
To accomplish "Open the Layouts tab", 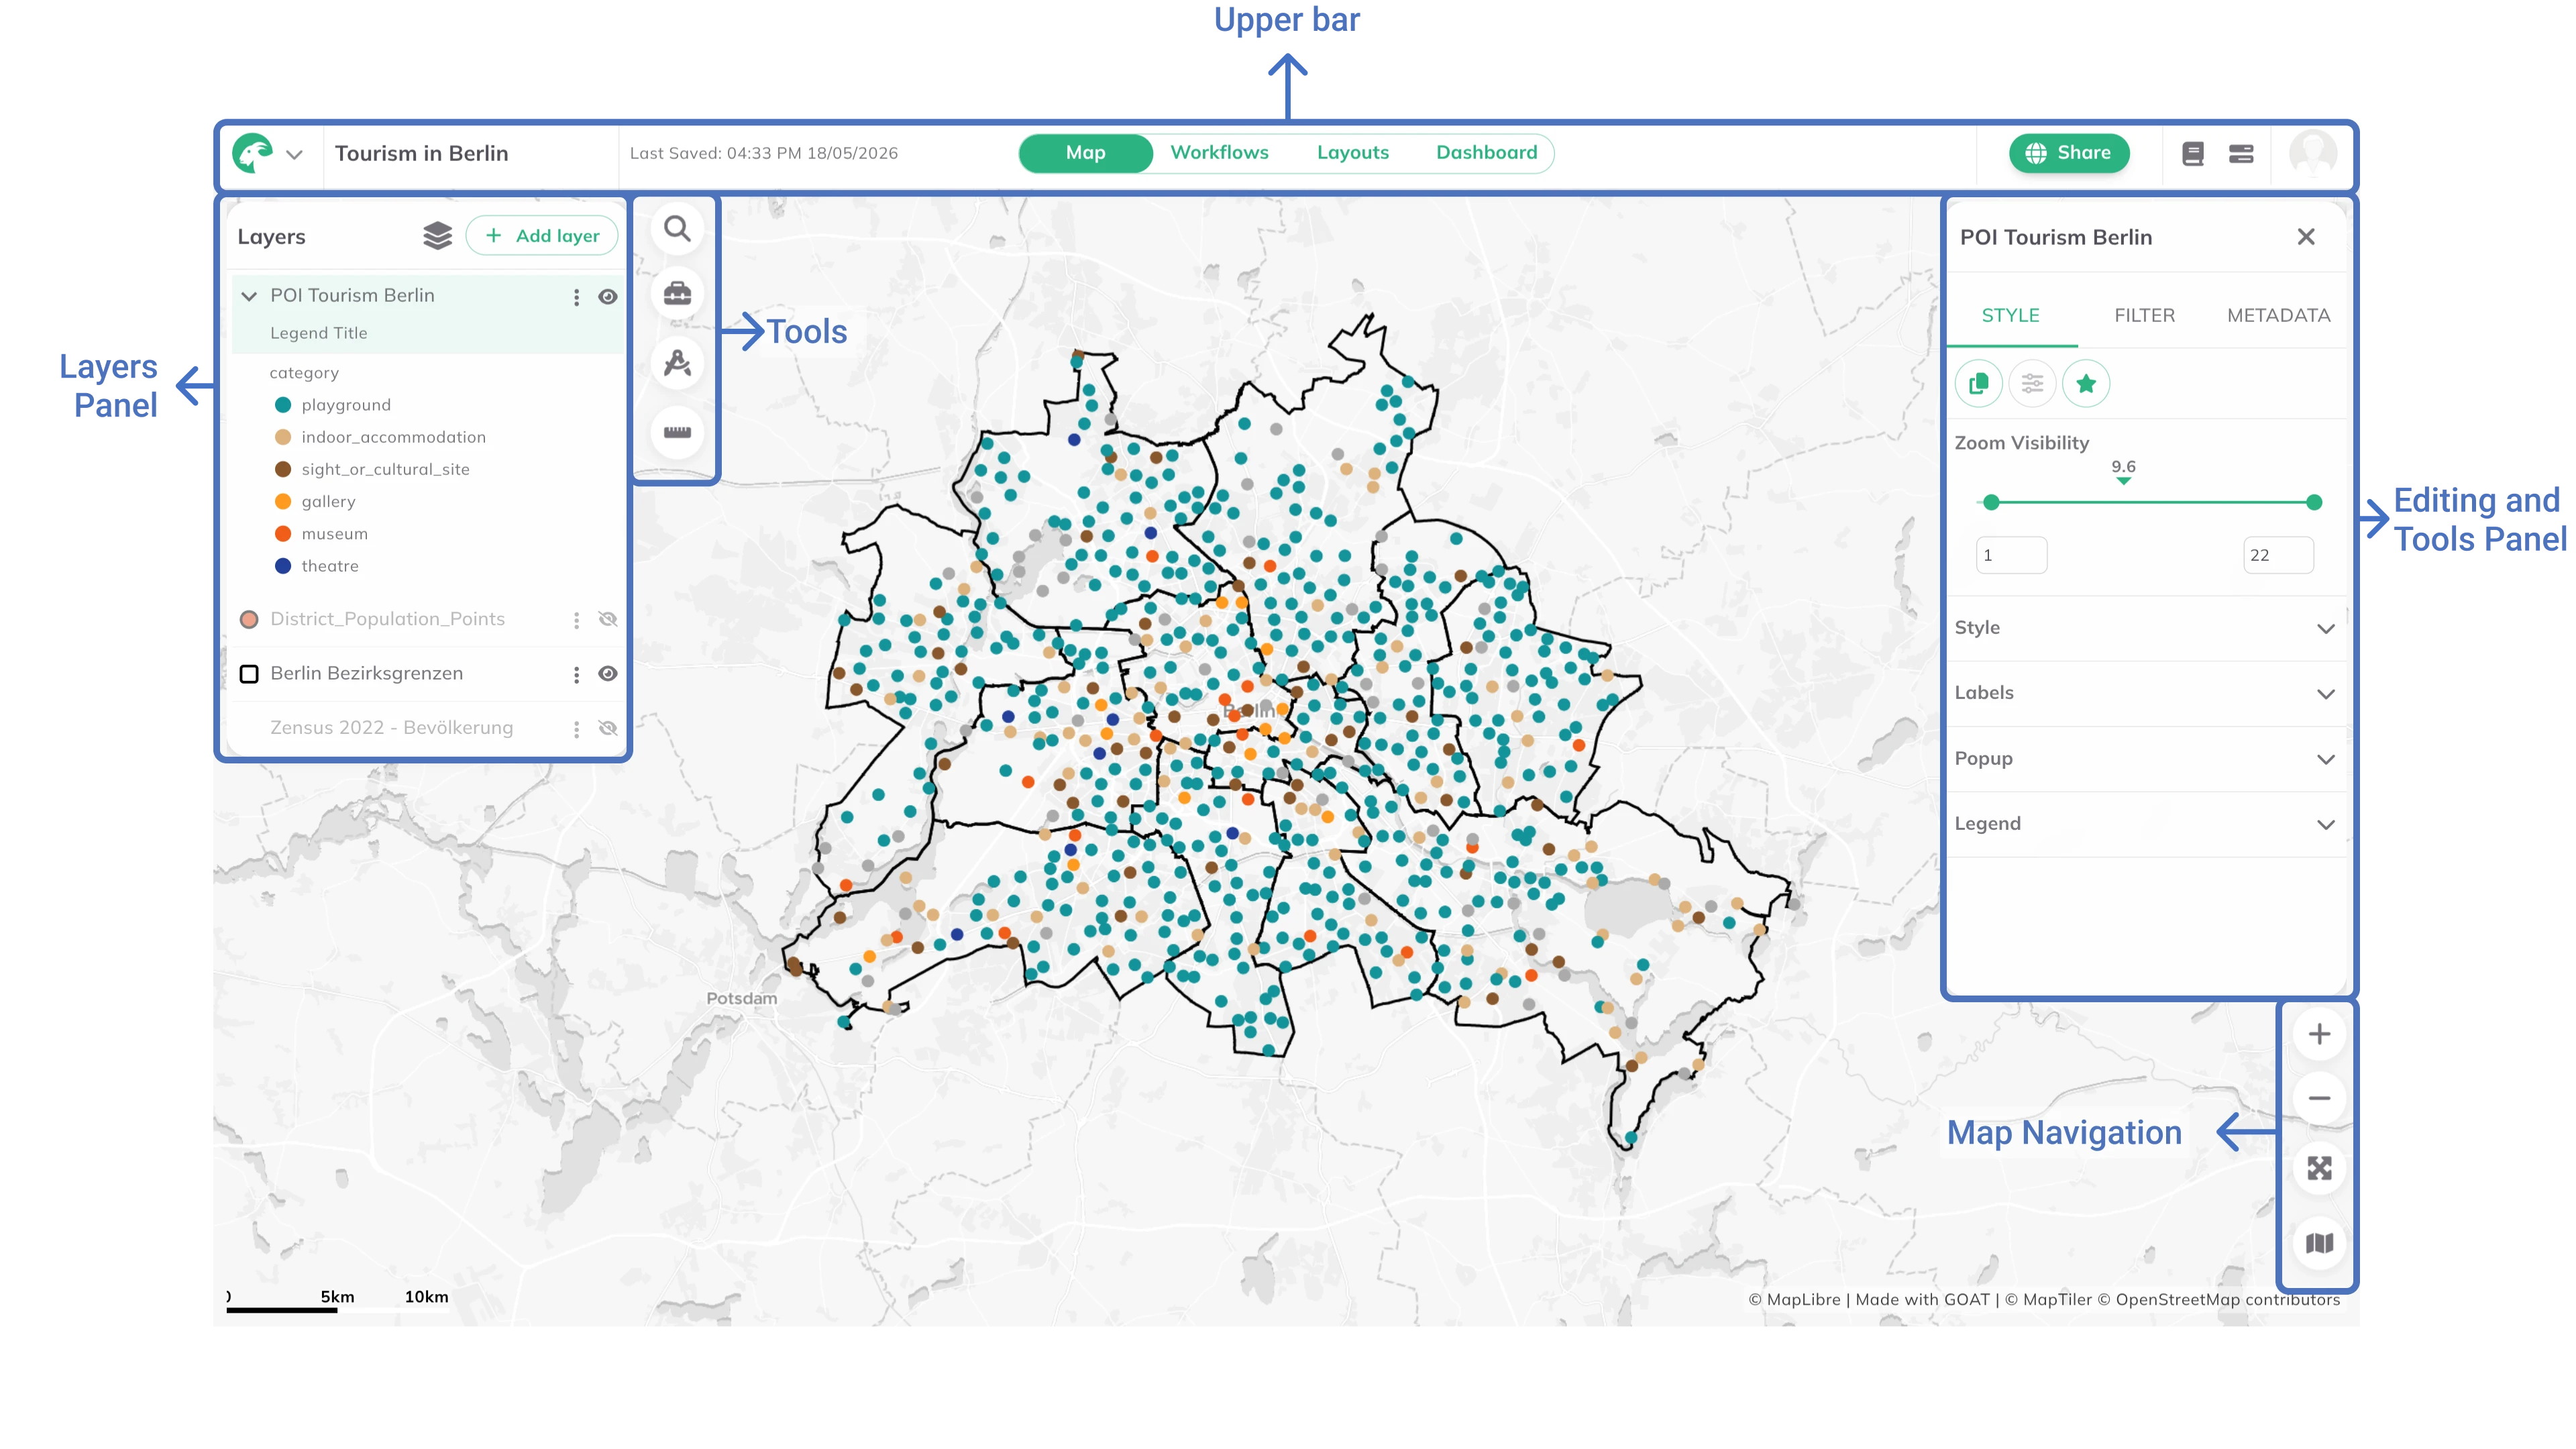I will click(x=1352, y=153).
